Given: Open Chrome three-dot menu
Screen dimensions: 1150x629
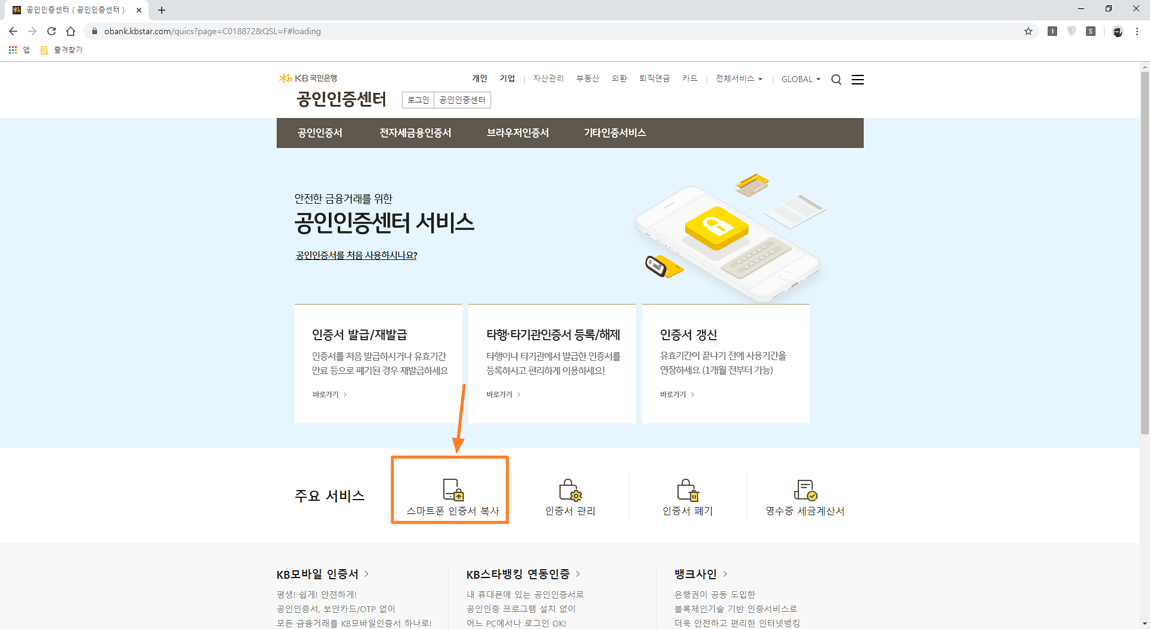Looking at the screenshot, I should [1137, 31].
